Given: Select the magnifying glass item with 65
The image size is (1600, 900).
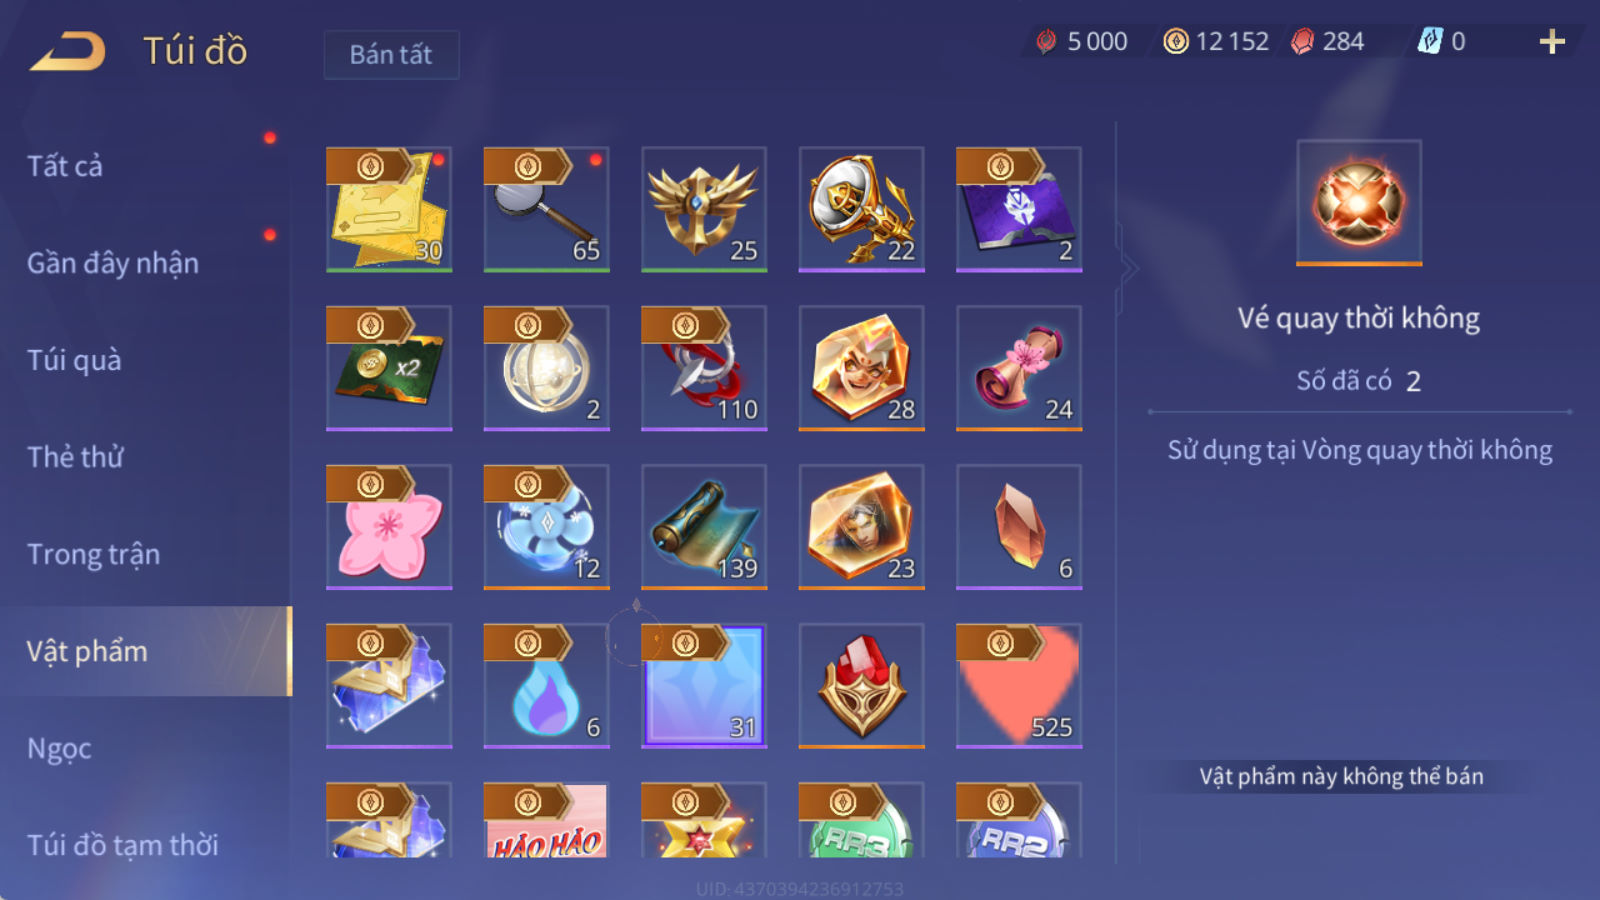Looking at the screenshot, I should (546, 209).
